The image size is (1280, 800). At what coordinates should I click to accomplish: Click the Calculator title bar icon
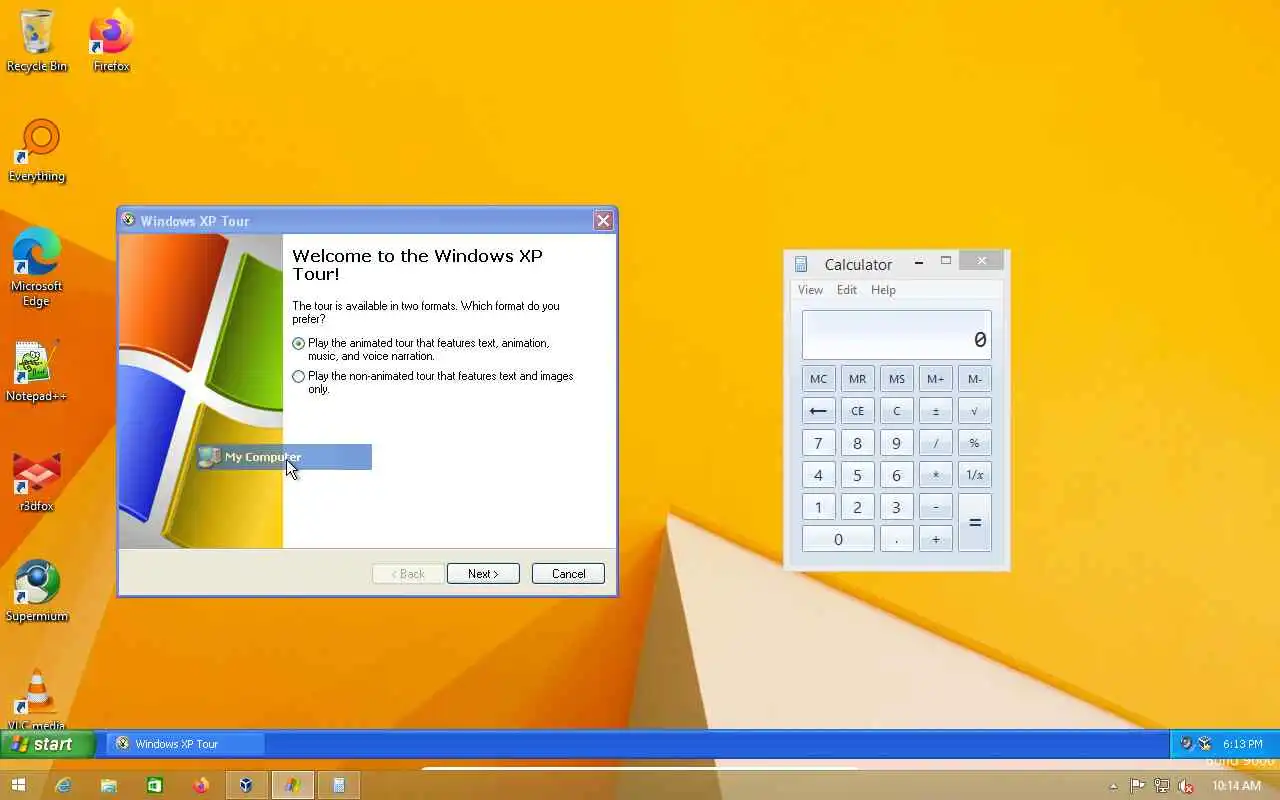tap(801, 264)
